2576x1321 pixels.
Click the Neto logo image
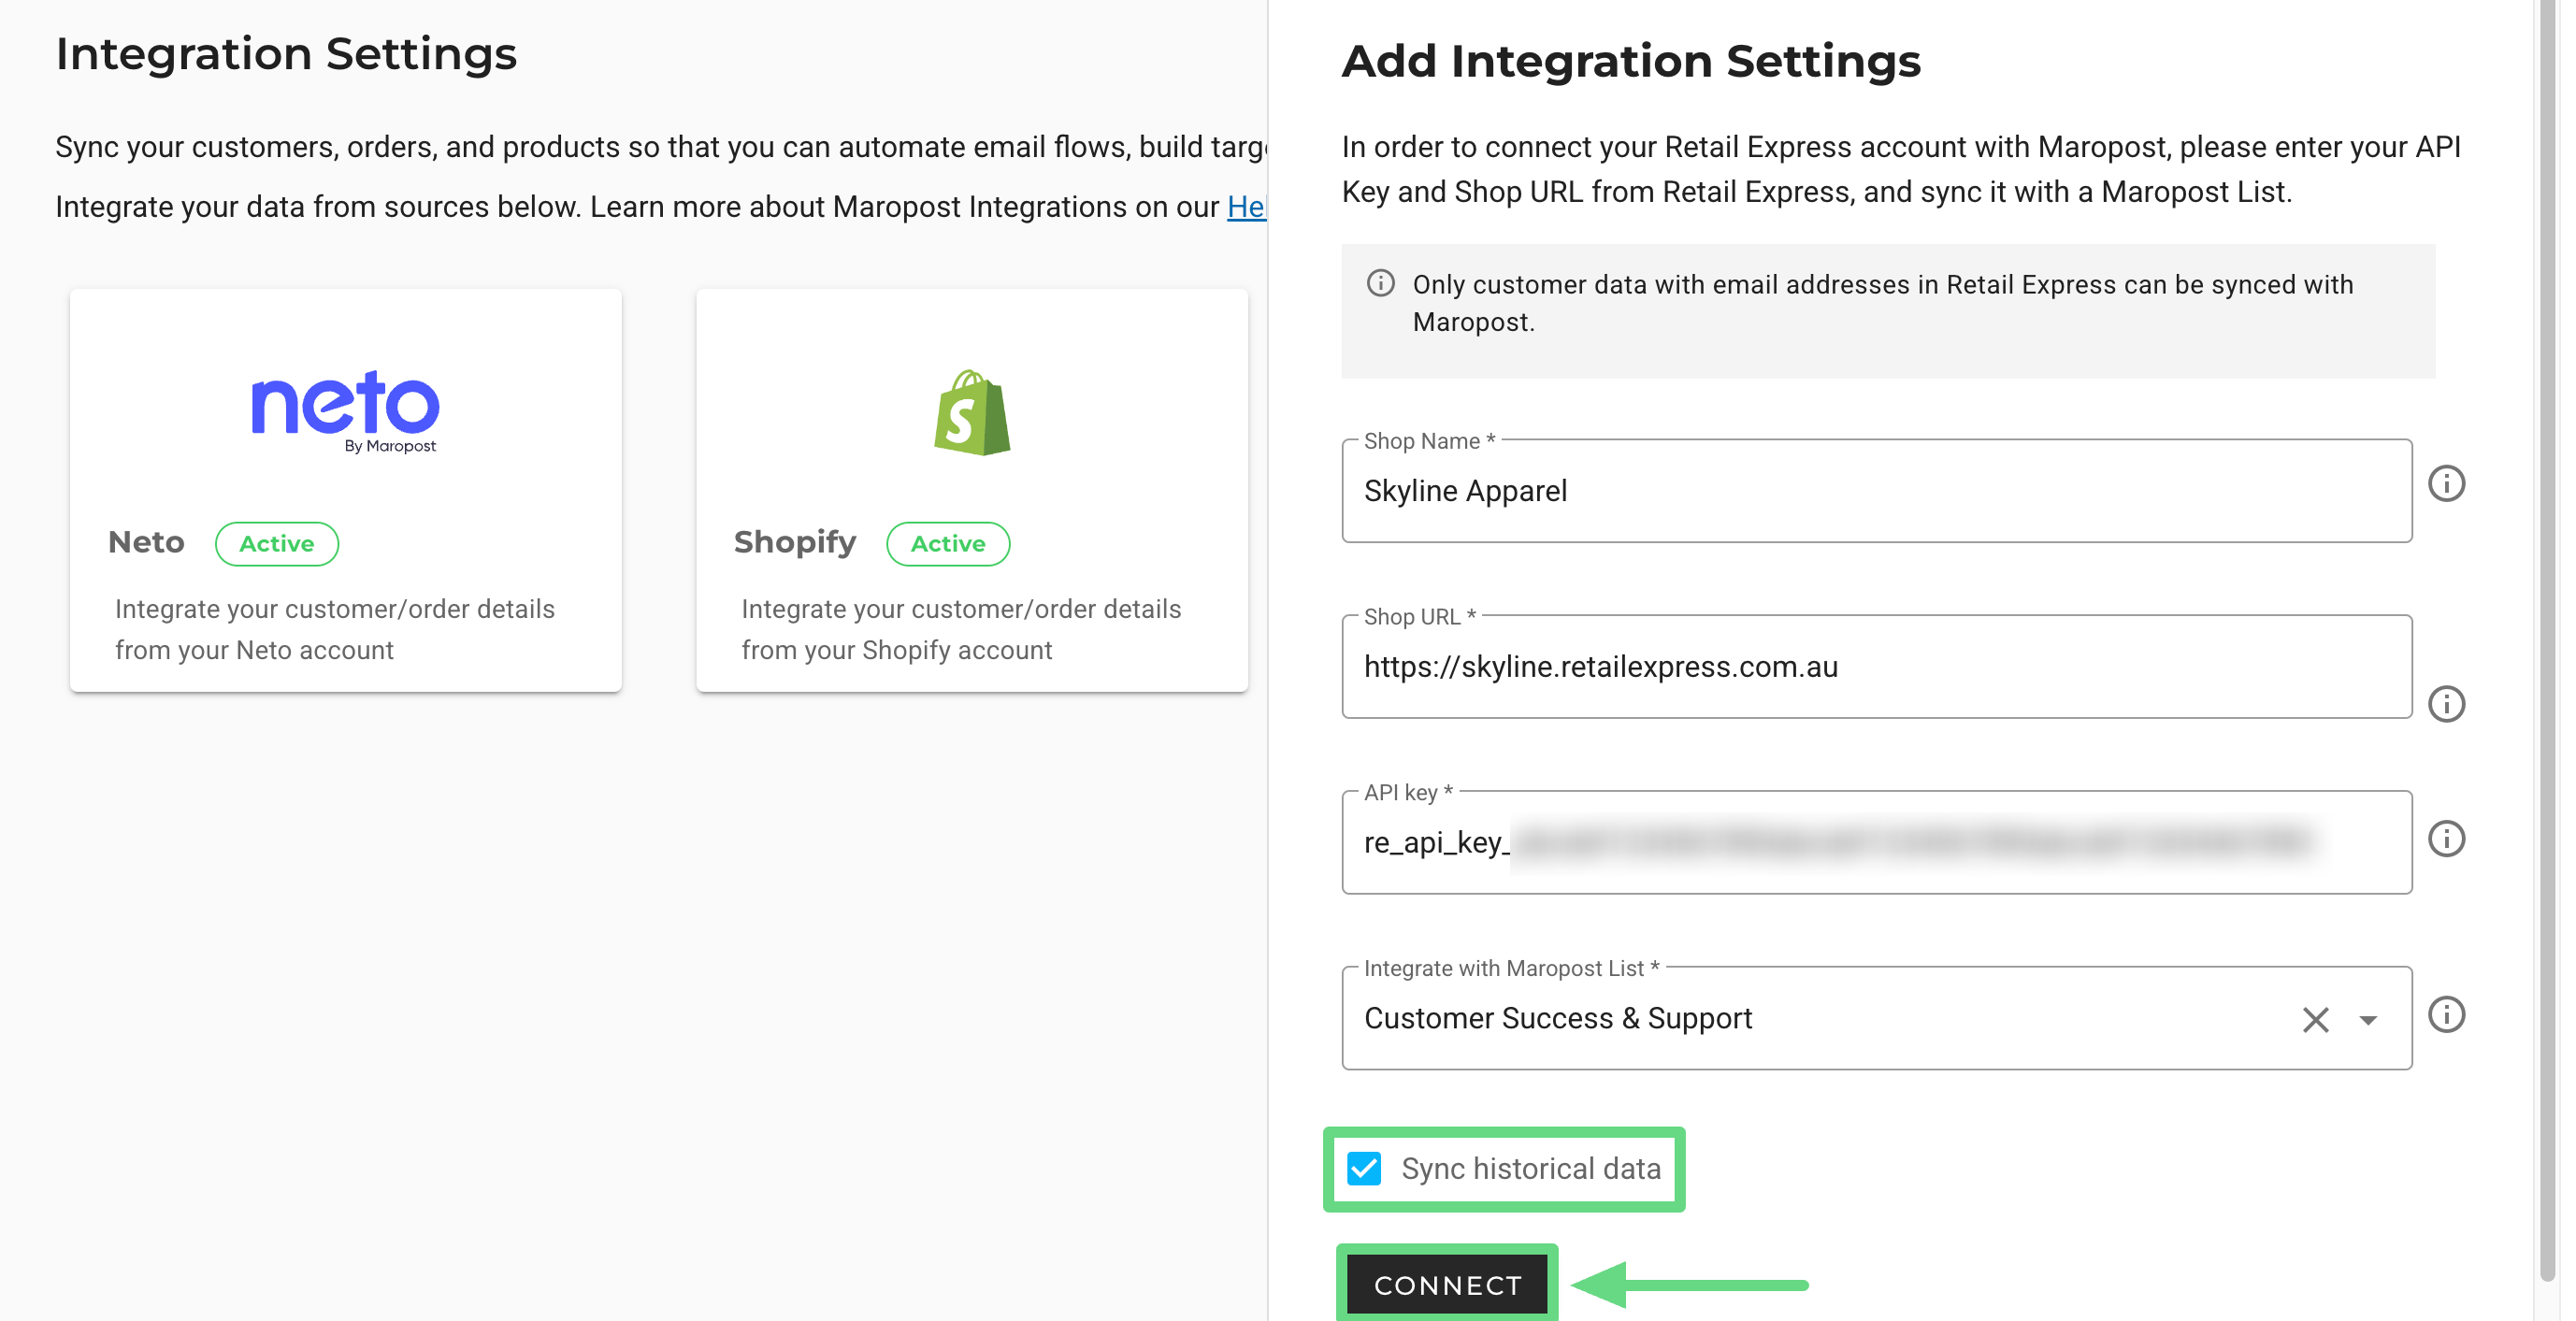point(345,411)
